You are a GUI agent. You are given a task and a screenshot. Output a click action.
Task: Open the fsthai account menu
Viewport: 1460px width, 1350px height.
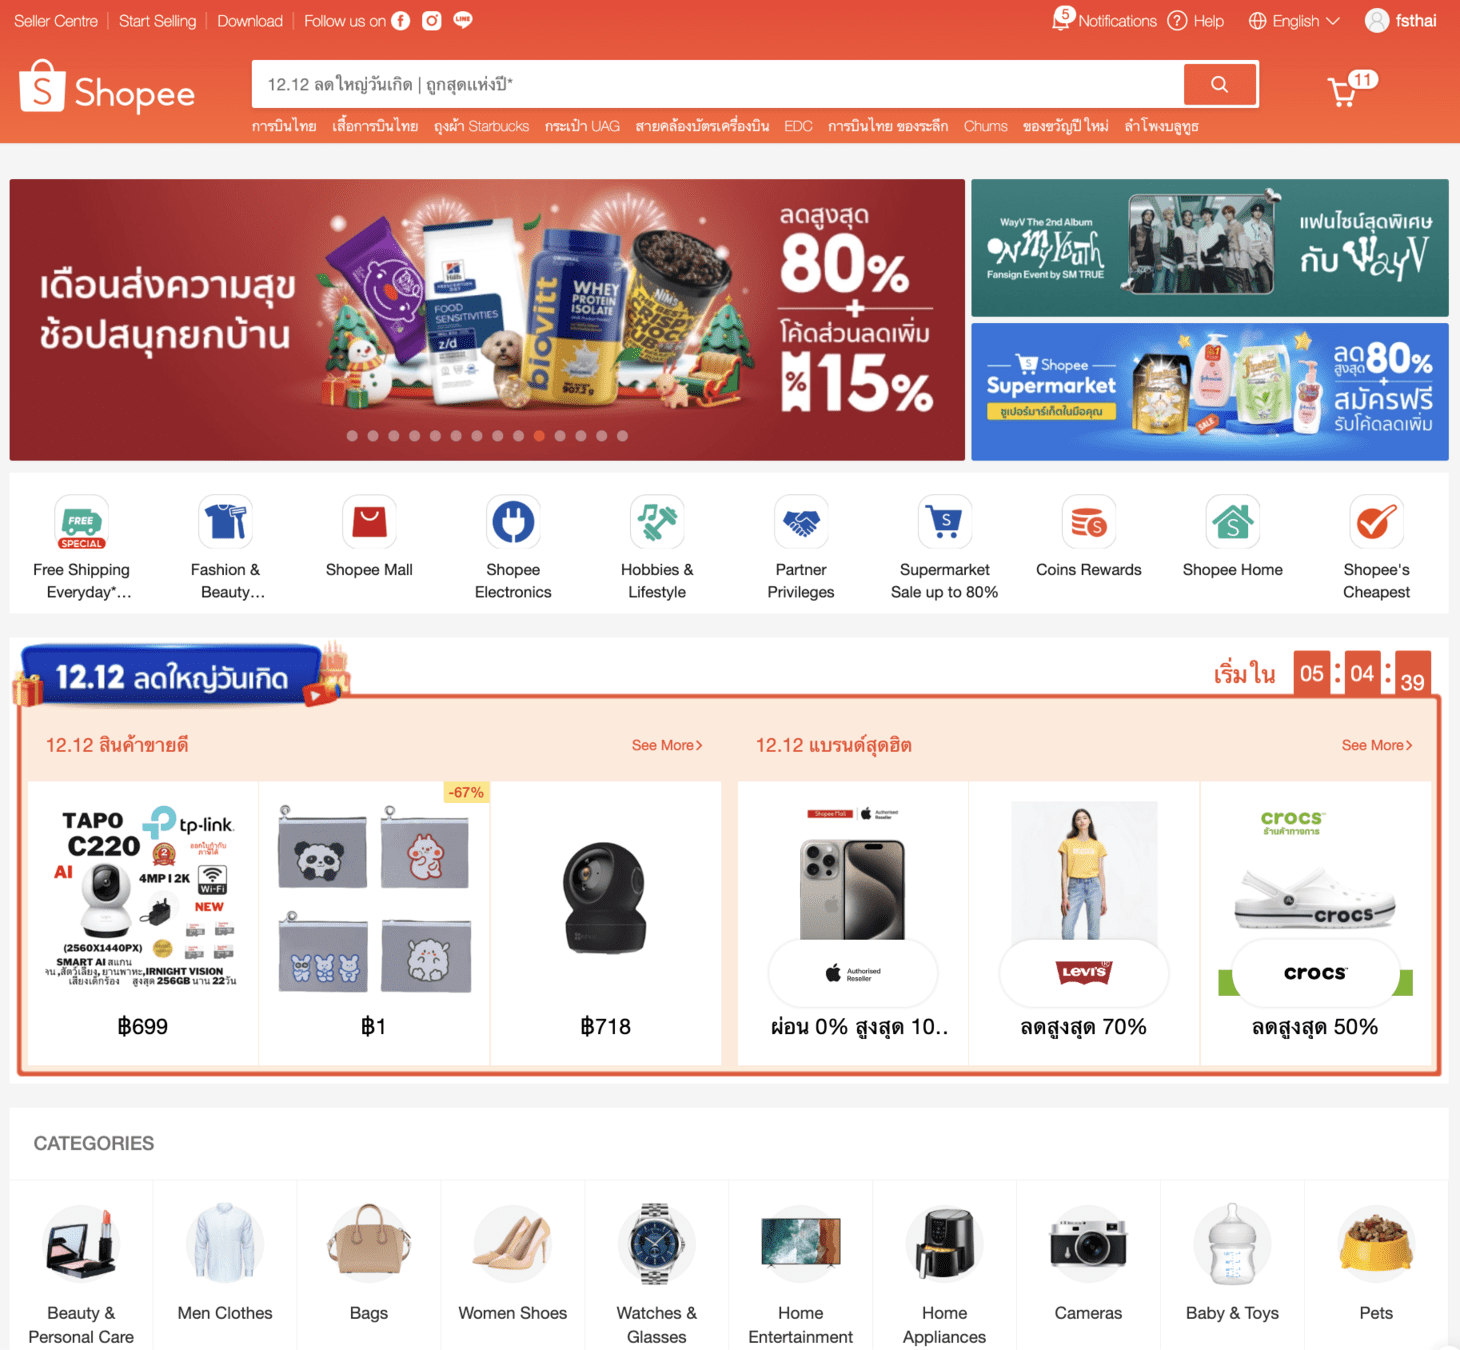pos(1401,21)
